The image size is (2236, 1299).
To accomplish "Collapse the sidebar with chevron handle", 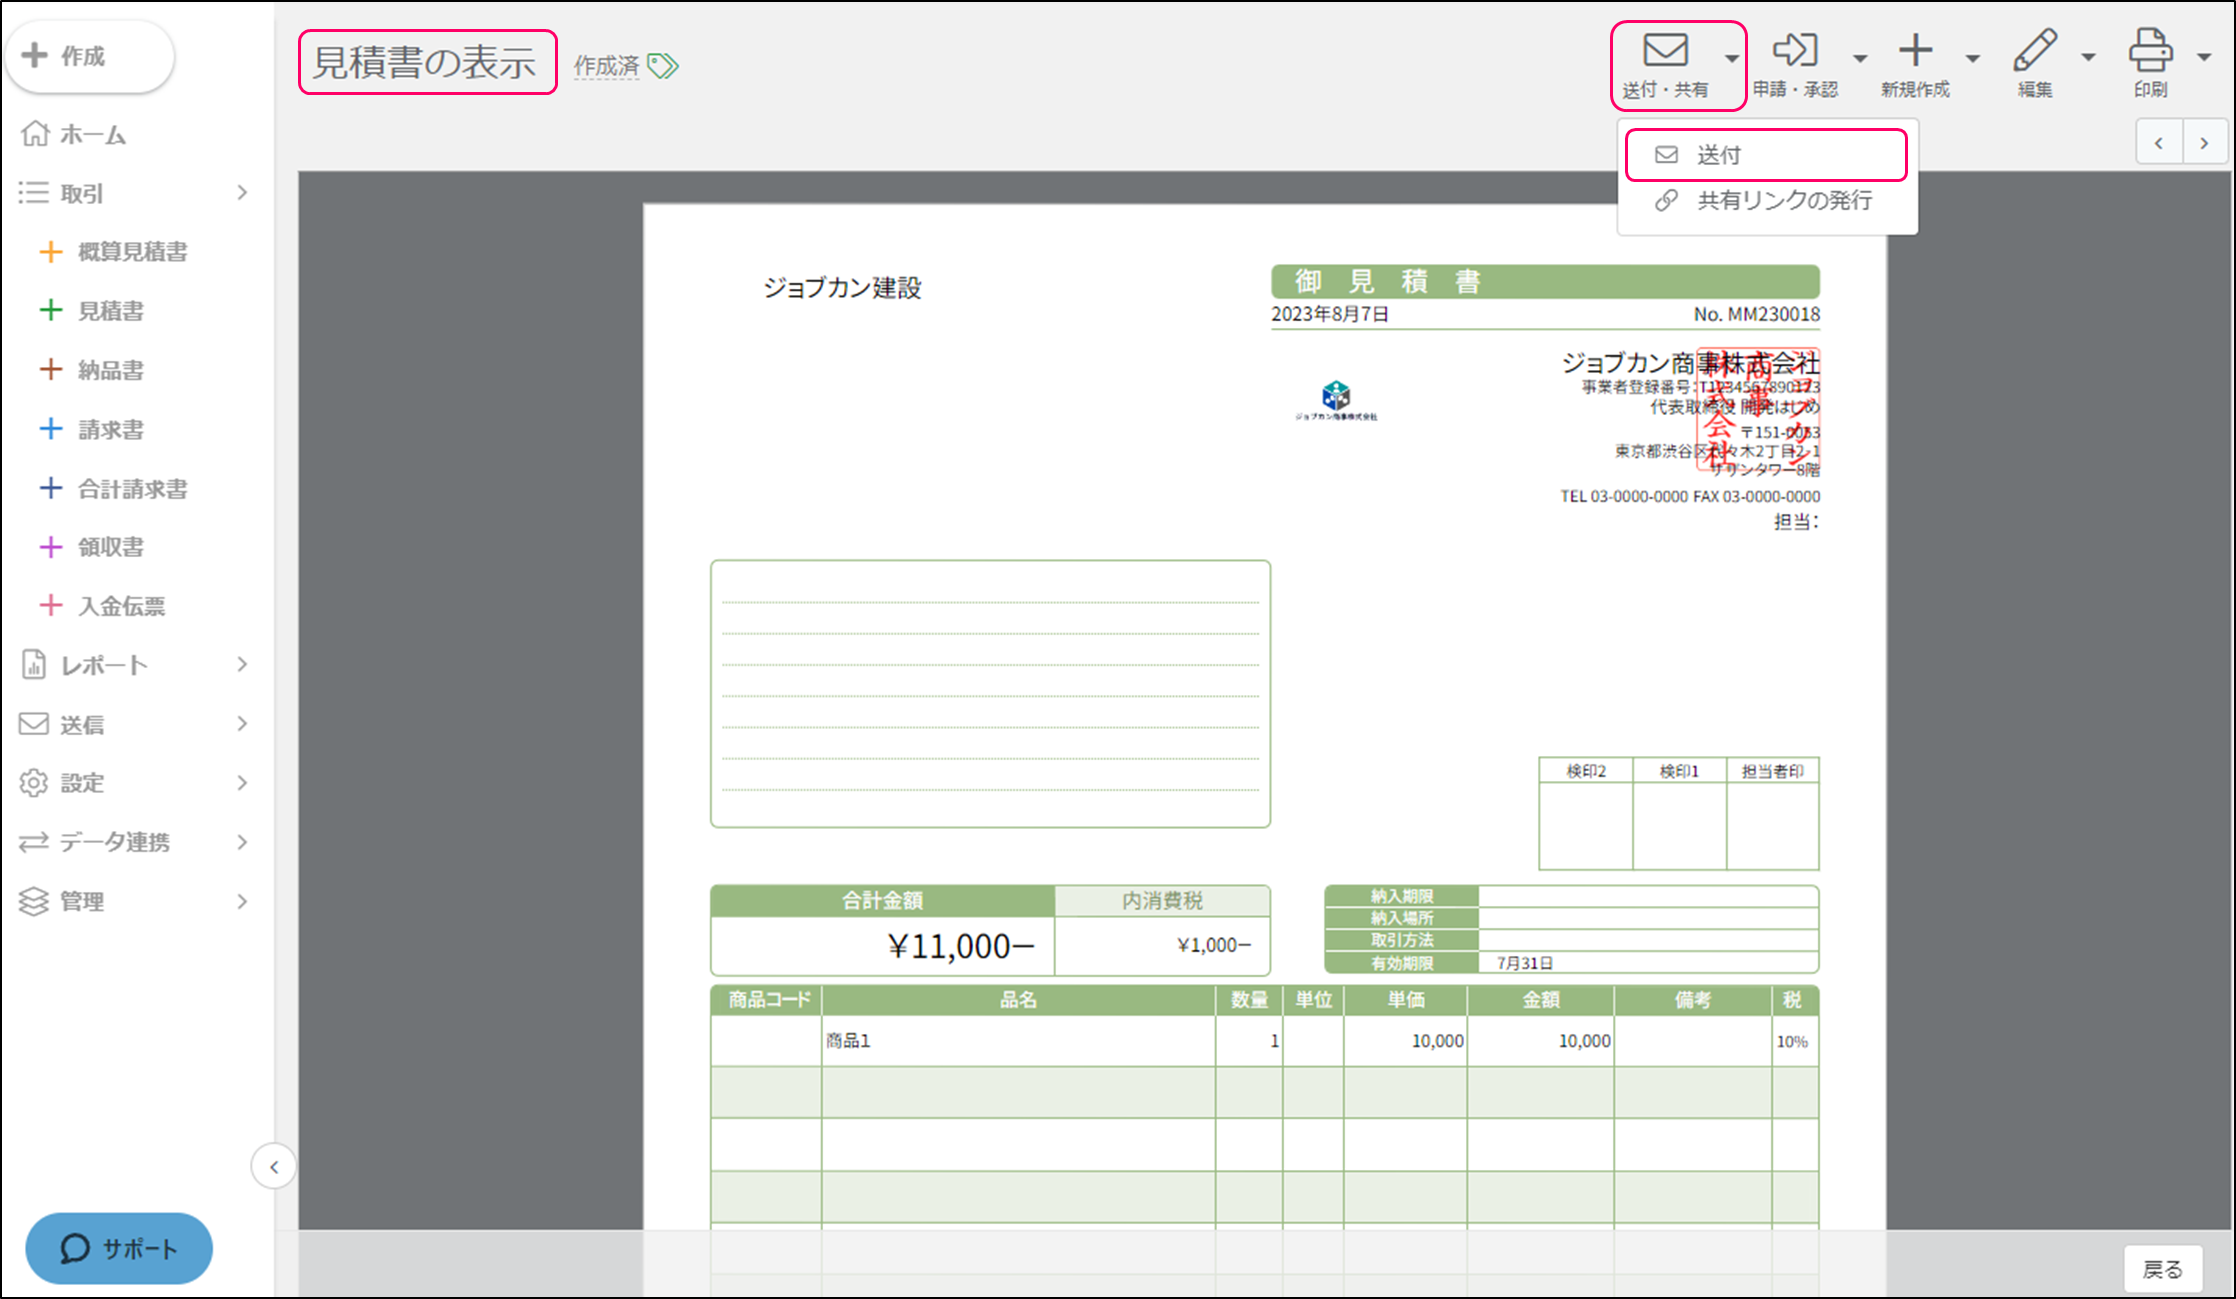I will tap(274, 1166).
